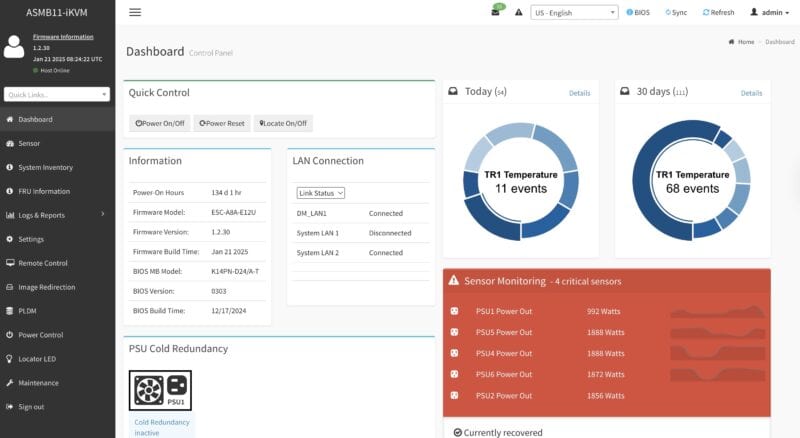Image resolution: width=800 pixels, height=438 pixels.
Task: Click the warning alert triangle icon
Action: (x=519, y=12)
